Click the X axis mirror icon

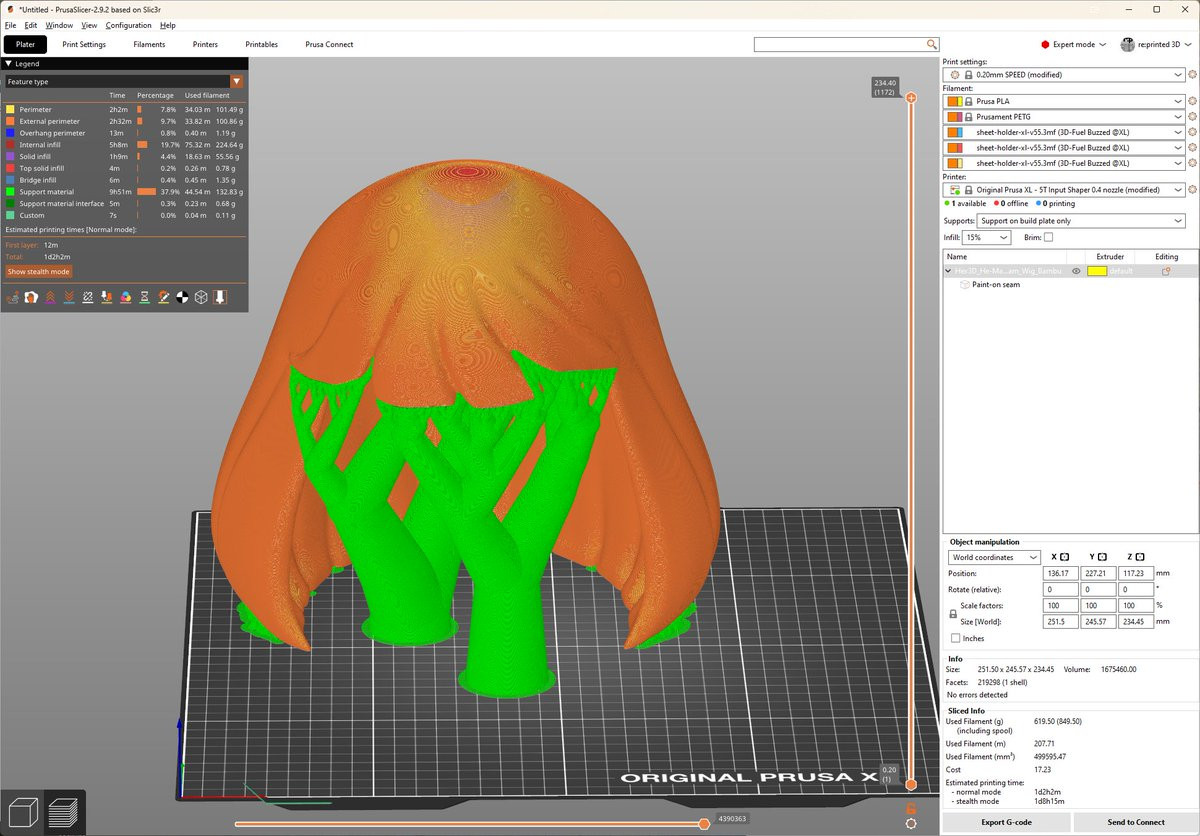(1064, 557)
